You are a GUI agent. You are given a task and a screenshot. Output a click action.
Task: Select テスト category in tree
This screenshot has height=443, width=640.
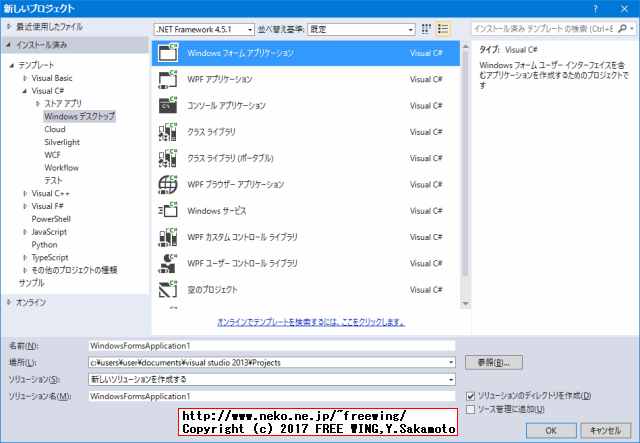pyautogui.click(x=53, y=180)
